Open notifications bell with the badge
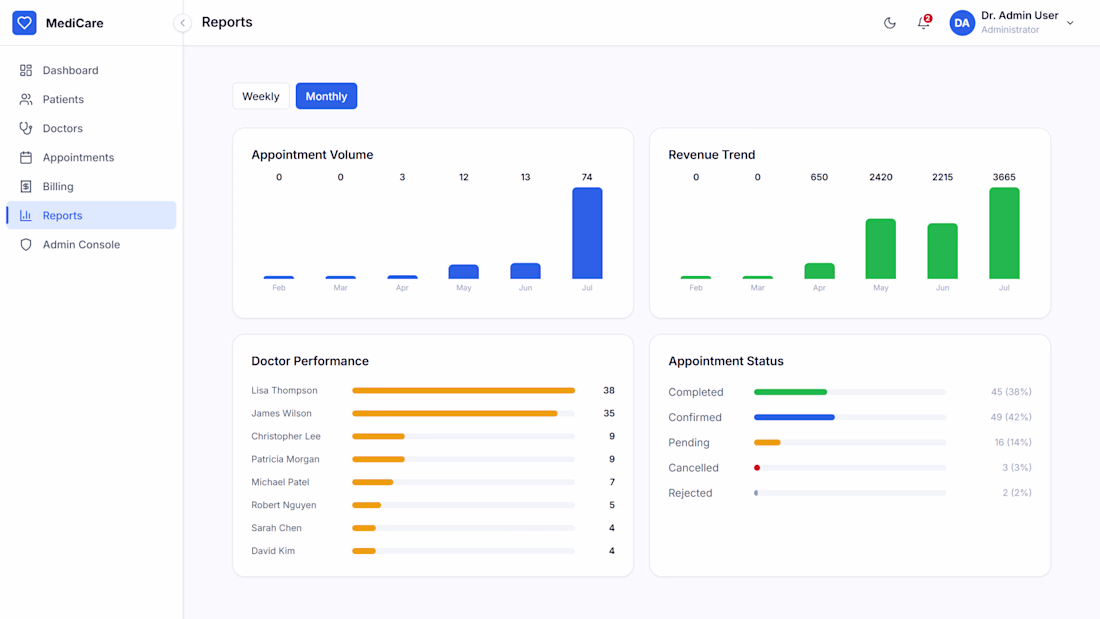Screen dimensions: 1100x619 [924, 22]
